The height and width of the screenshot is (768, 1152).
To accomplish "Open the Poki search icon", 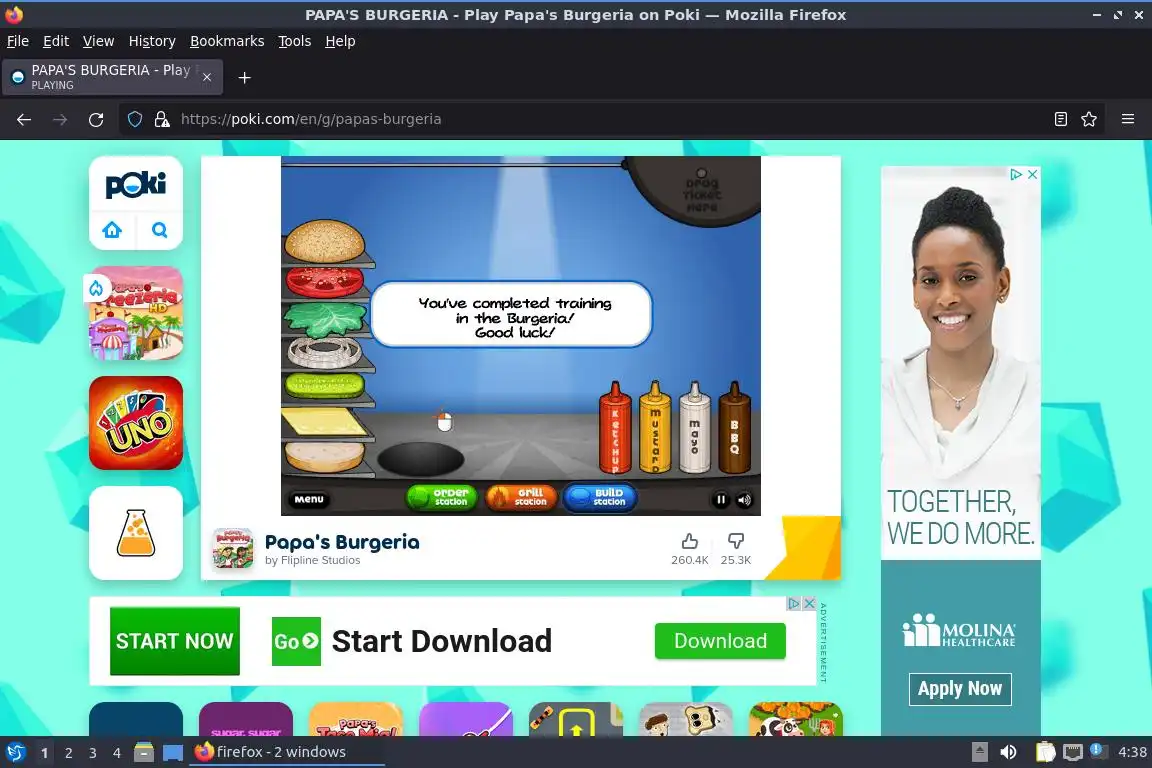I will tap(159, 230).
